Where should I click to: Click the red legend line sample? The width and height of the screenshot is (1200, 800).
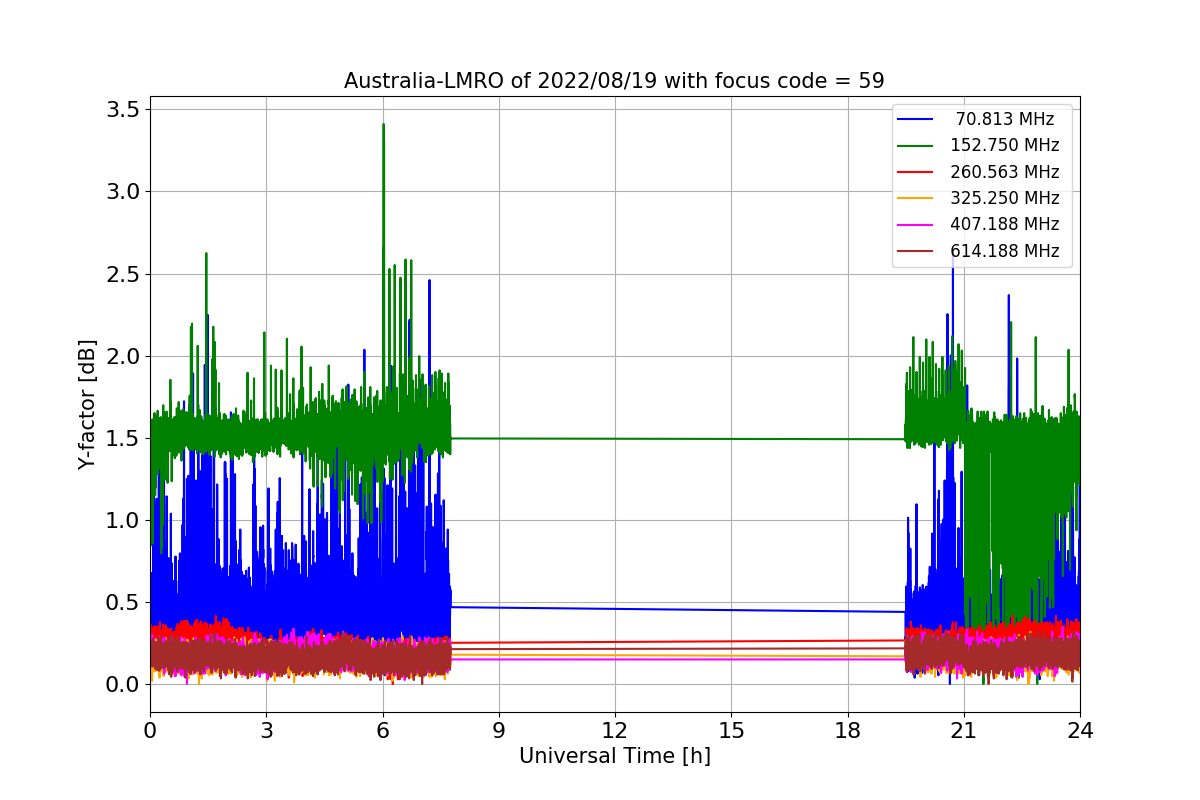tap(915, 172)
